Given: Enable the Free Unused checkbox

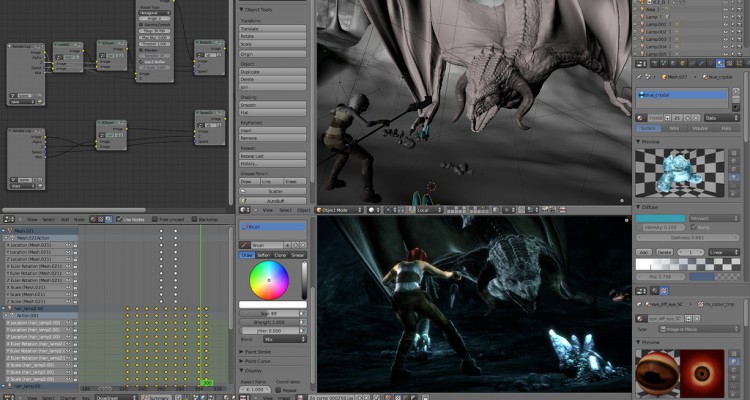Looking at the screenshot, I should (x=155, y=219).
